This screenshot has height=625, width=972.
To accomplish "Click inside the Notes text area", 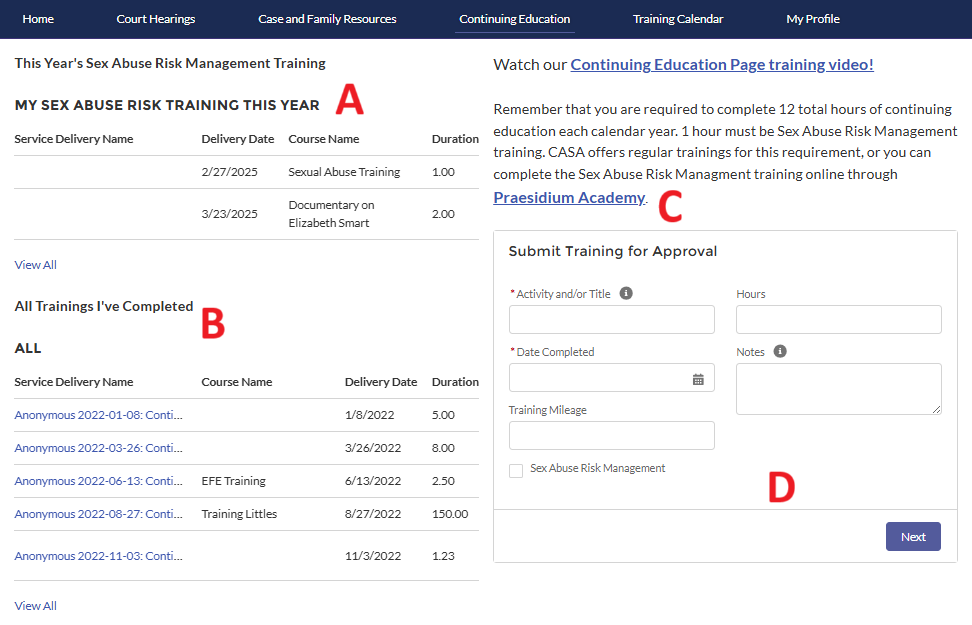I will click(838, 388).
